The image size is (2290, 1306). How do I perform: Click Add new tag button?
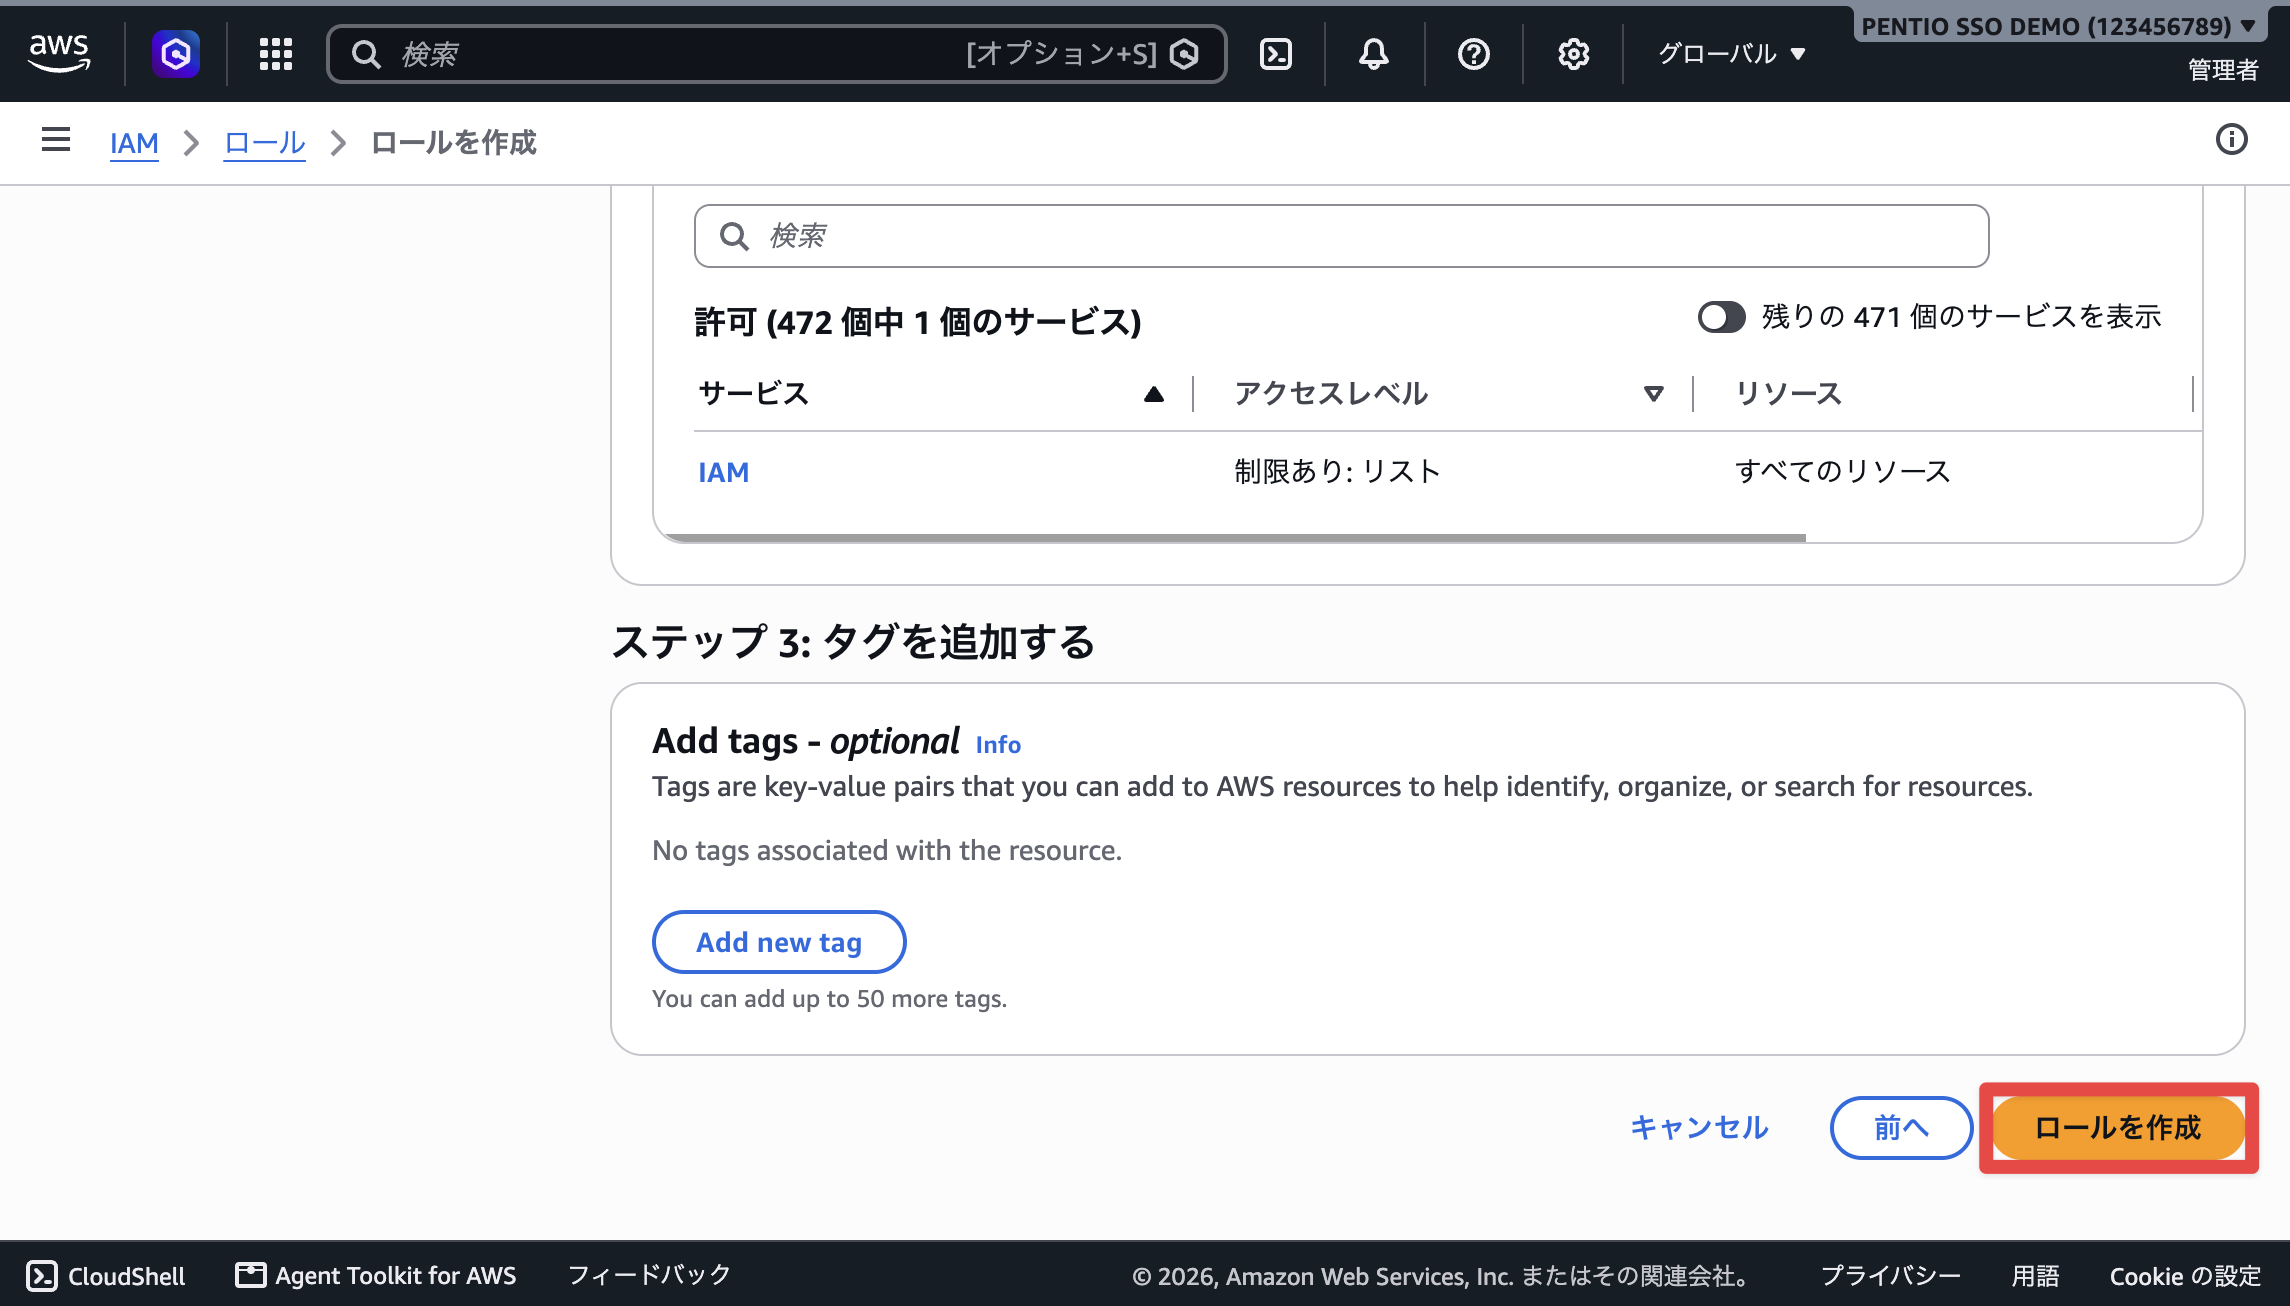coord(779,942)
